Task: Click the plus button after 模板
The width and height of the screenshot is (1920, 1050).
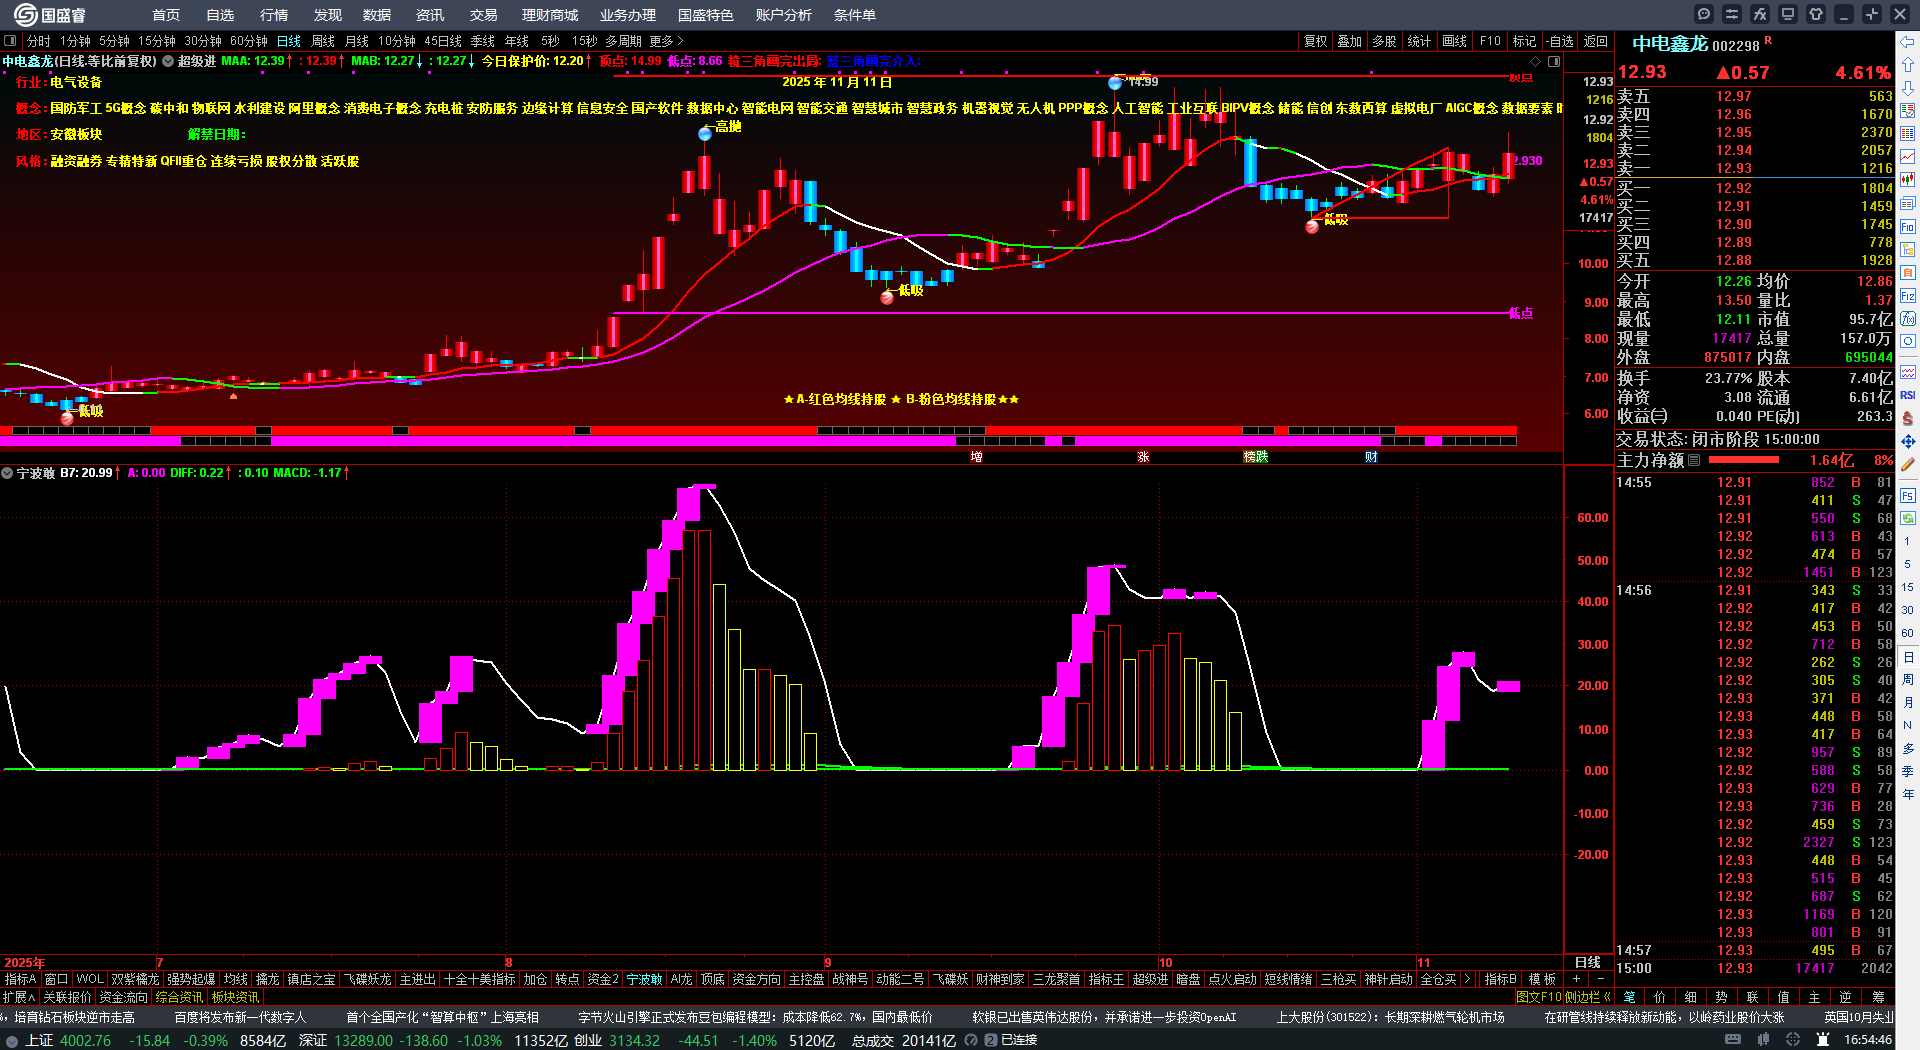Action: click(x=1577, y=979)
